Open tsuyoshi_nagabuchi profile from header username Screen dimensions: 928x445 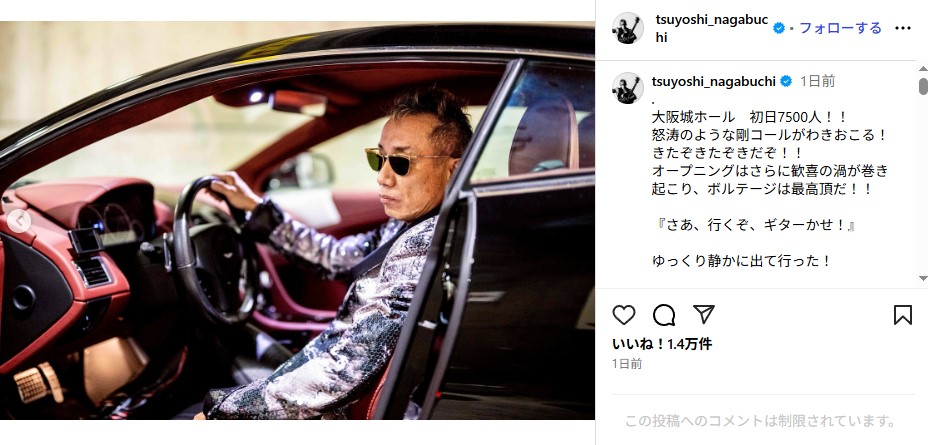[x=711, y=28]
